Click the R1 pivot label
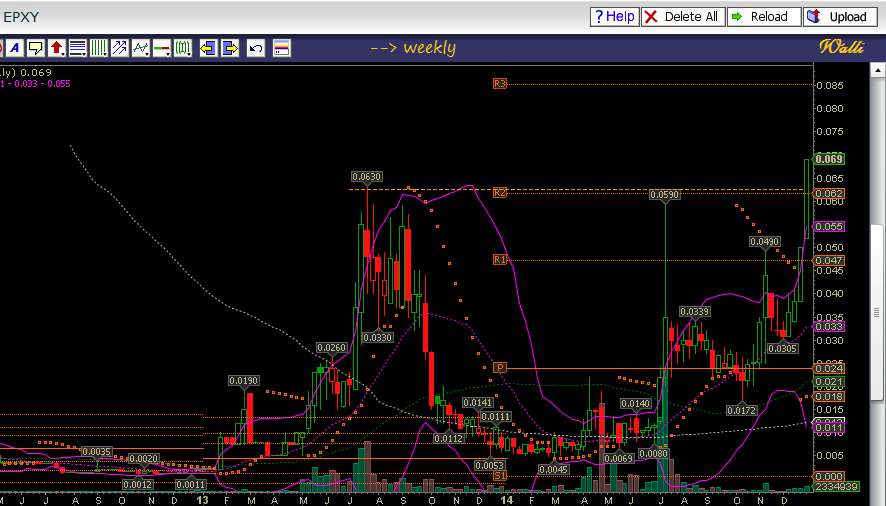This screenshot has width=886, height=506. 500,260
